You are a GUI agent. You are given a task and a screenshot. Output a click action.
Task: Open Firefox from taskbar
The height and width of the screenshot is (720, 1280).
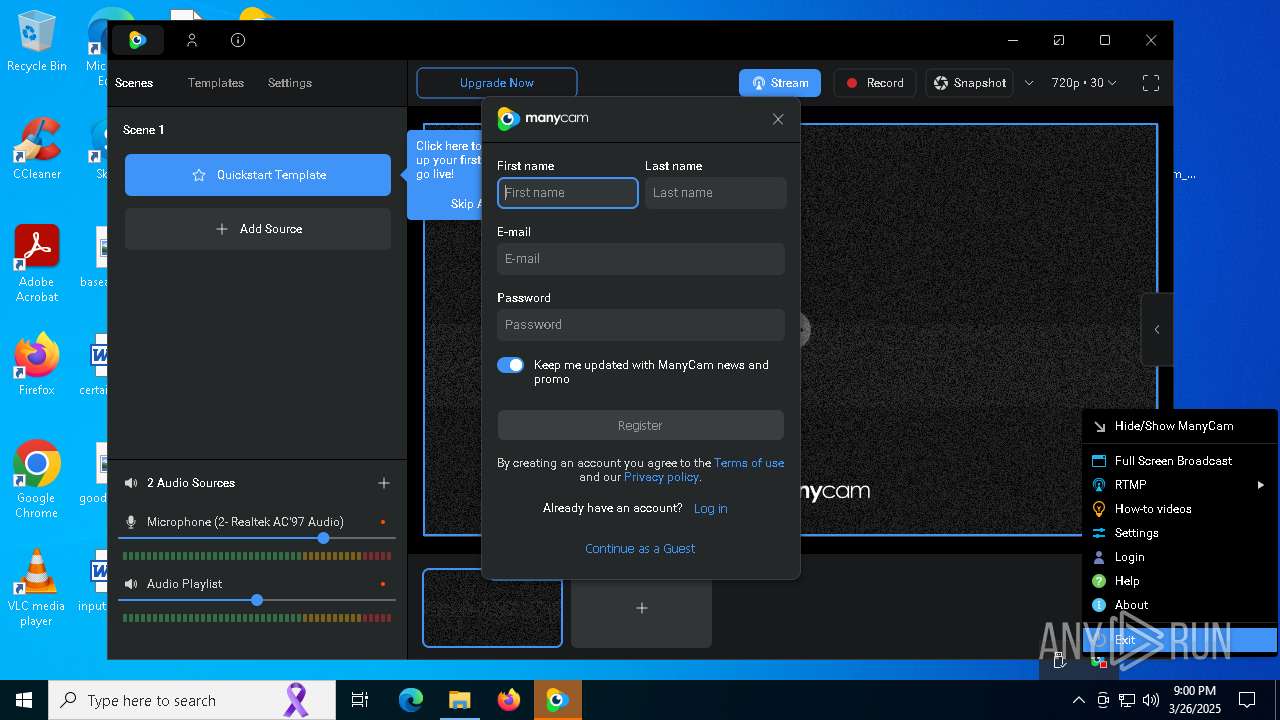click(508, 700)
